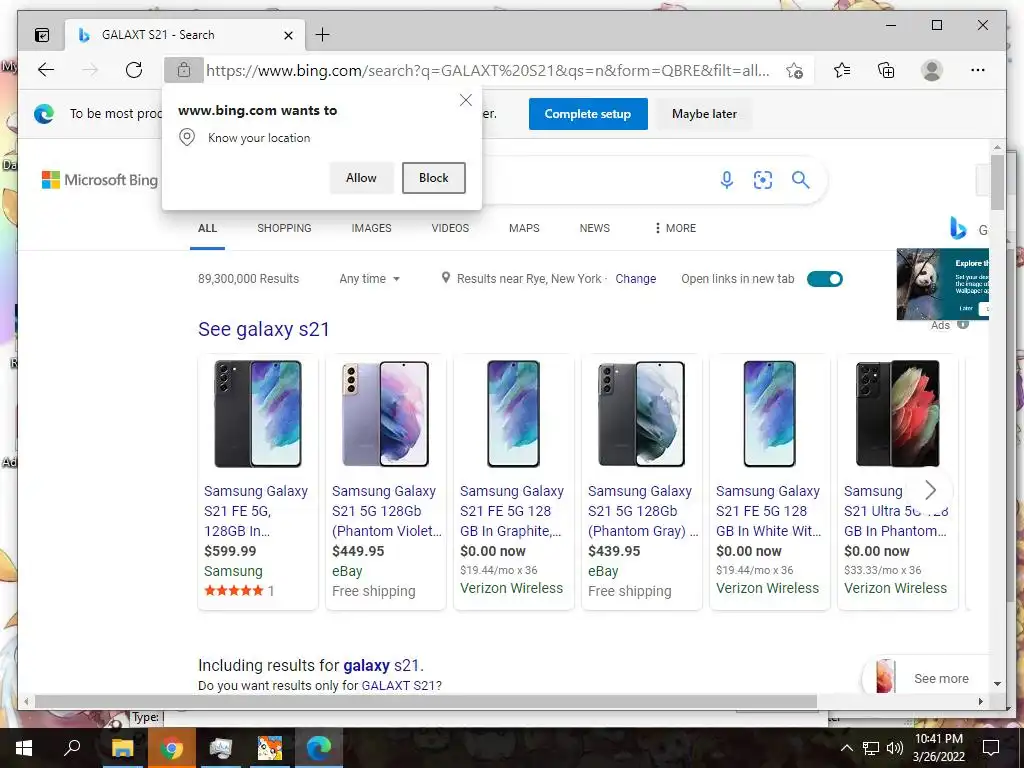Viewport: 1024px width, 768px height.
Task: Dismiss the location permission popup with X
Action: [x=466, y=100]
